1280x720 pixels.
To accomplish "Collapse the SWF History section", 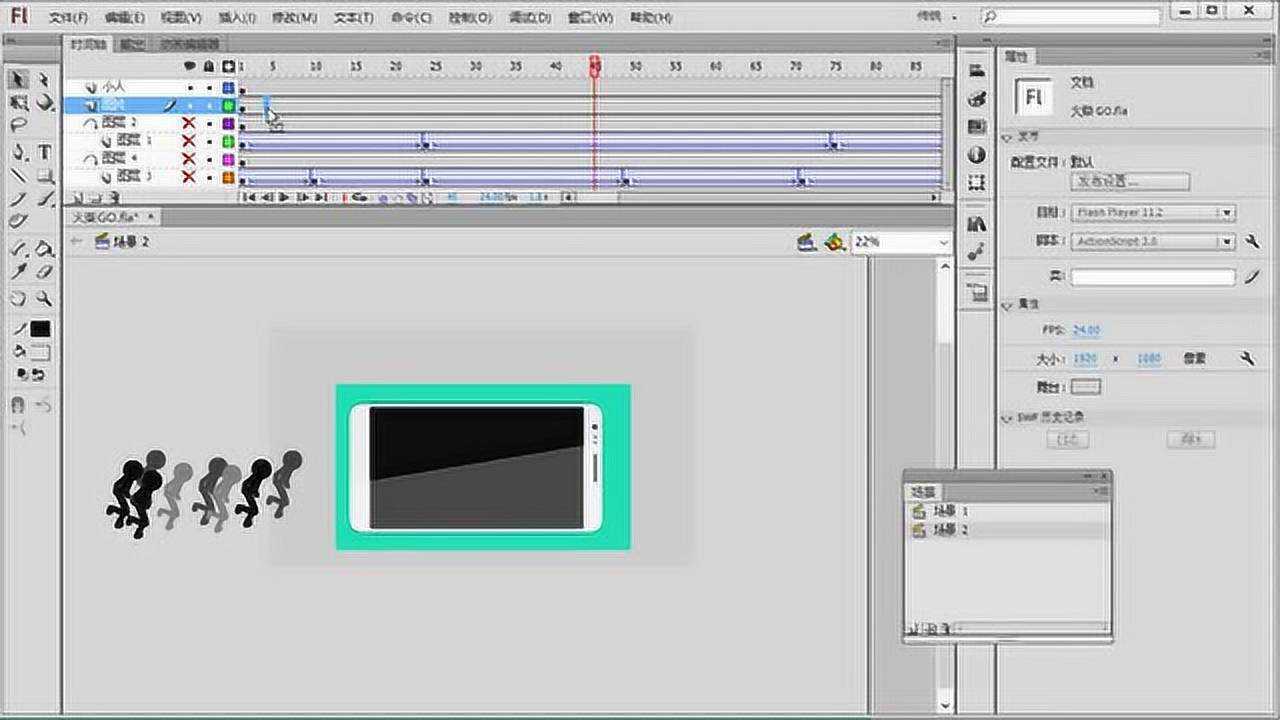I will [1008, 417].
